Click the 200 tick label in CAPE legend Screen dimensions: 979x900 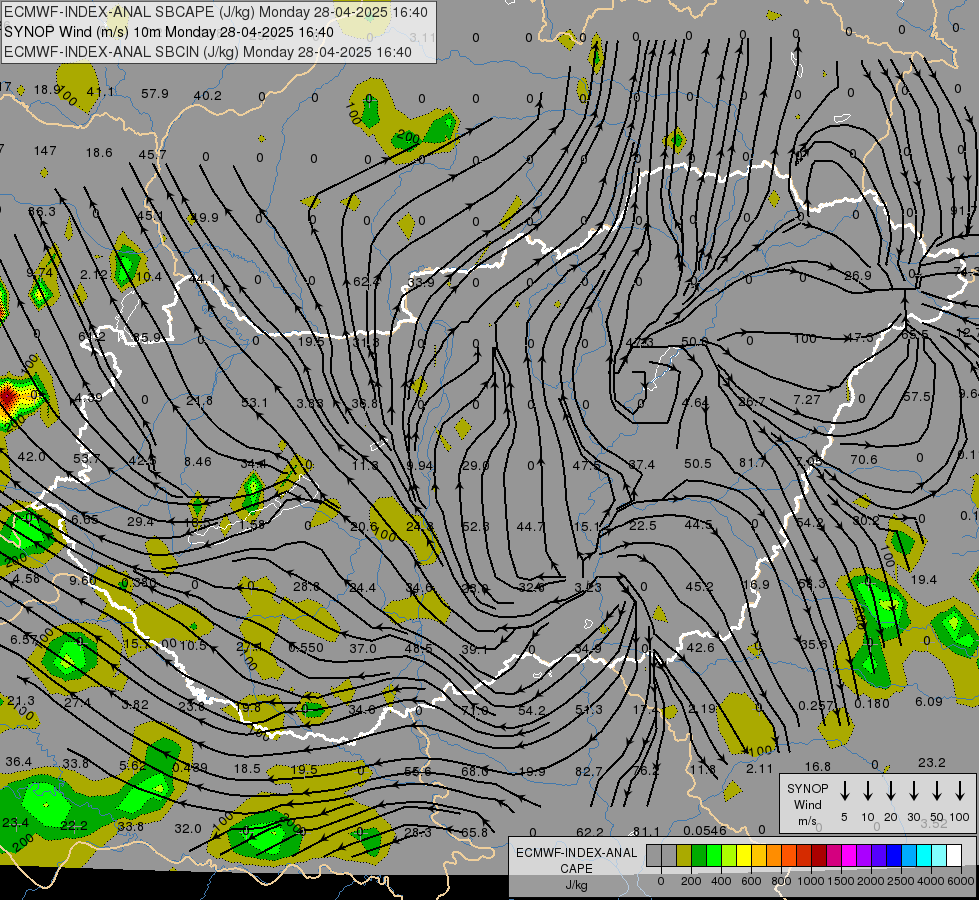[691, 881]
